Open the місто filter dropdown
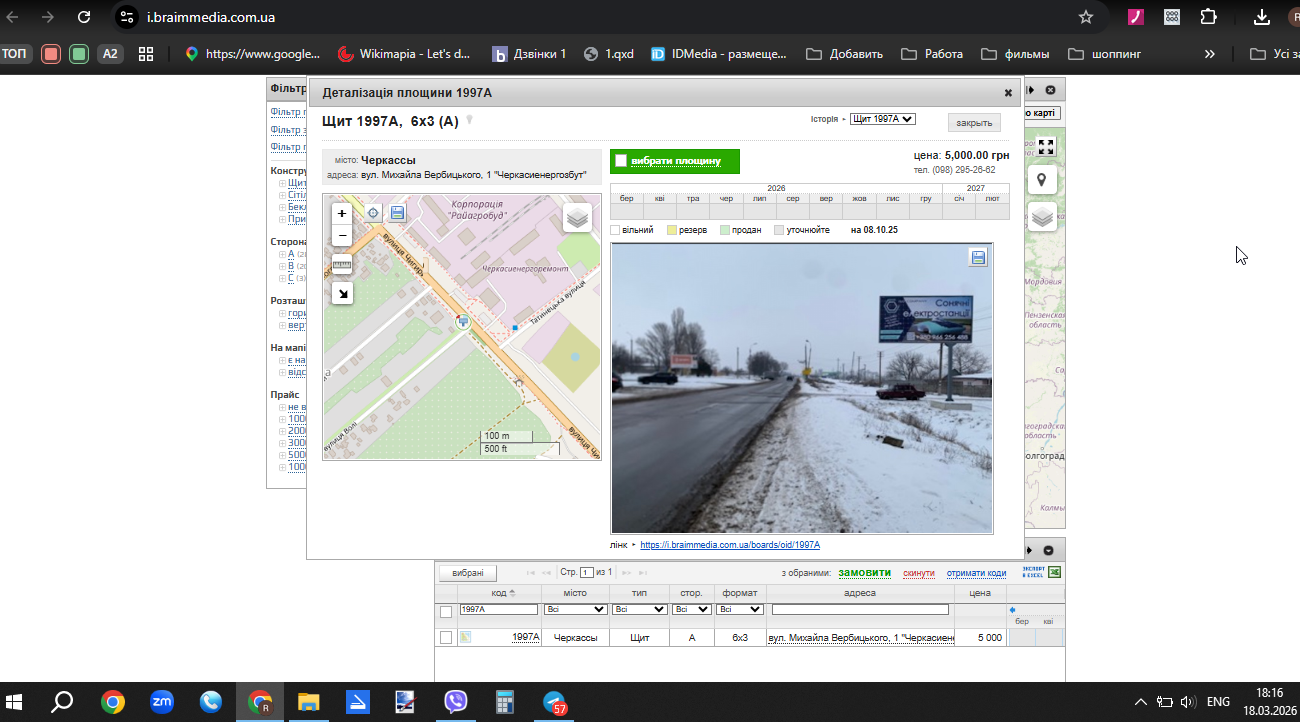1300x722 pixels. pos(575,609)
